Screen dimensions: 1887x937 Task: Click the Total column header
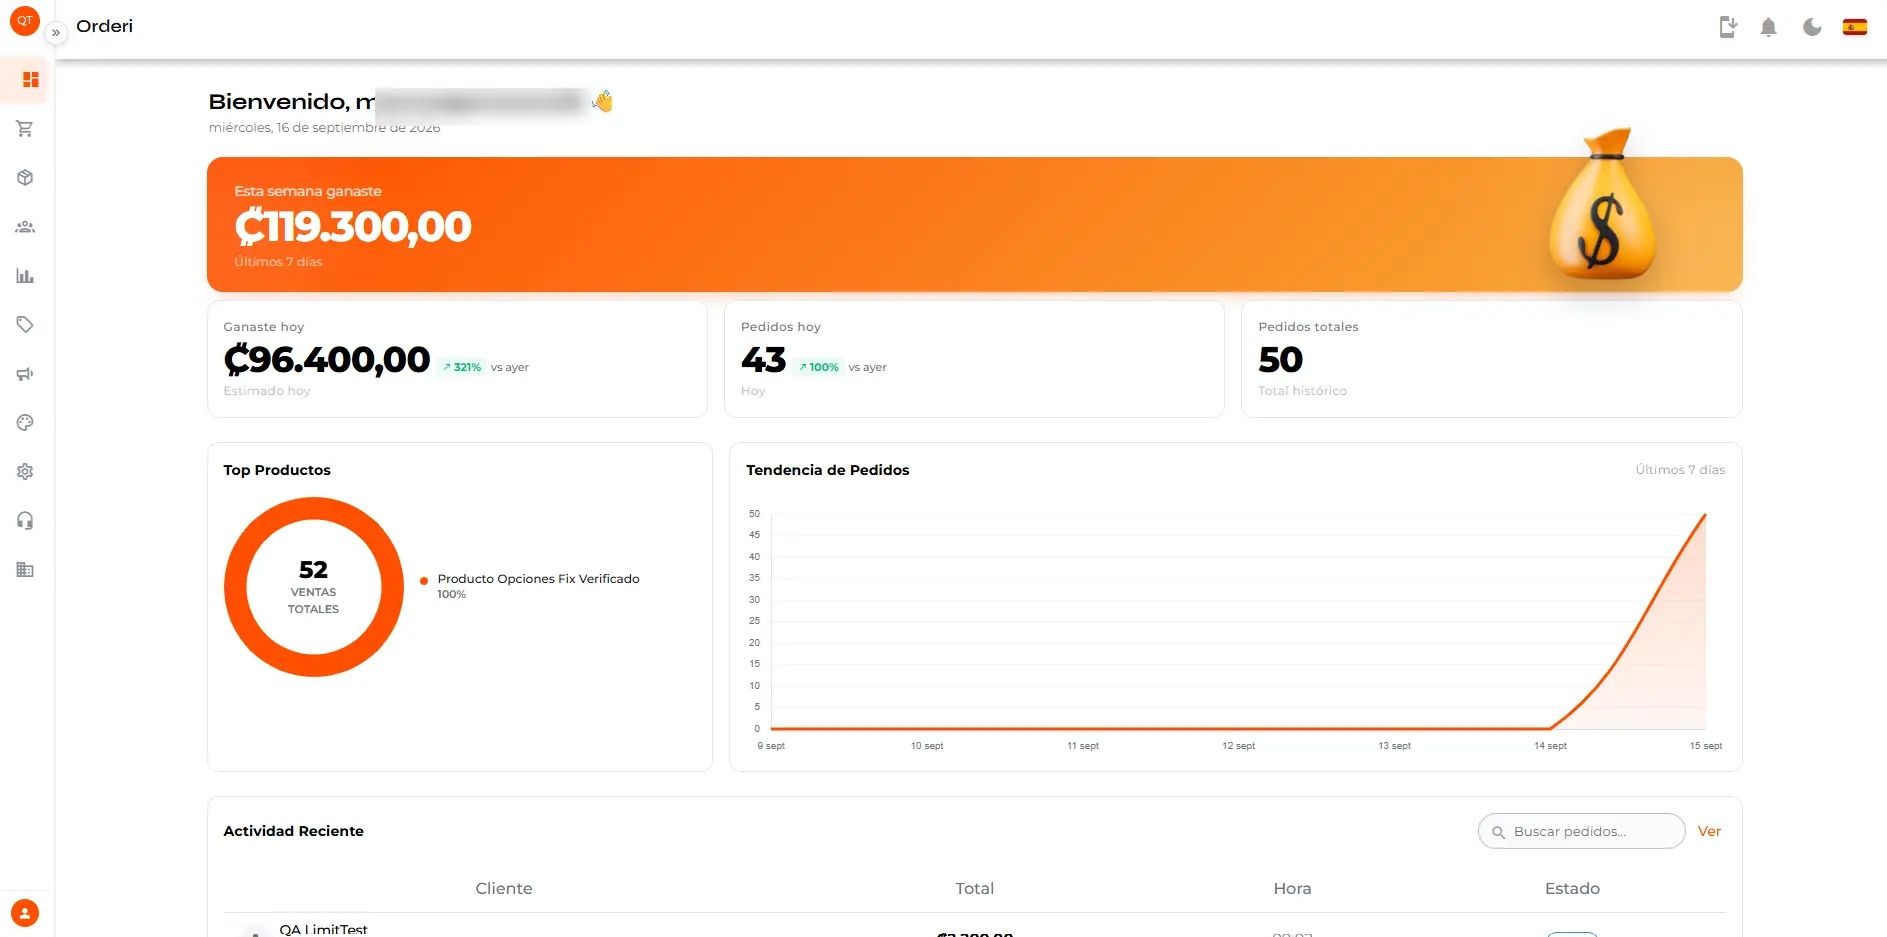[974, 888]
